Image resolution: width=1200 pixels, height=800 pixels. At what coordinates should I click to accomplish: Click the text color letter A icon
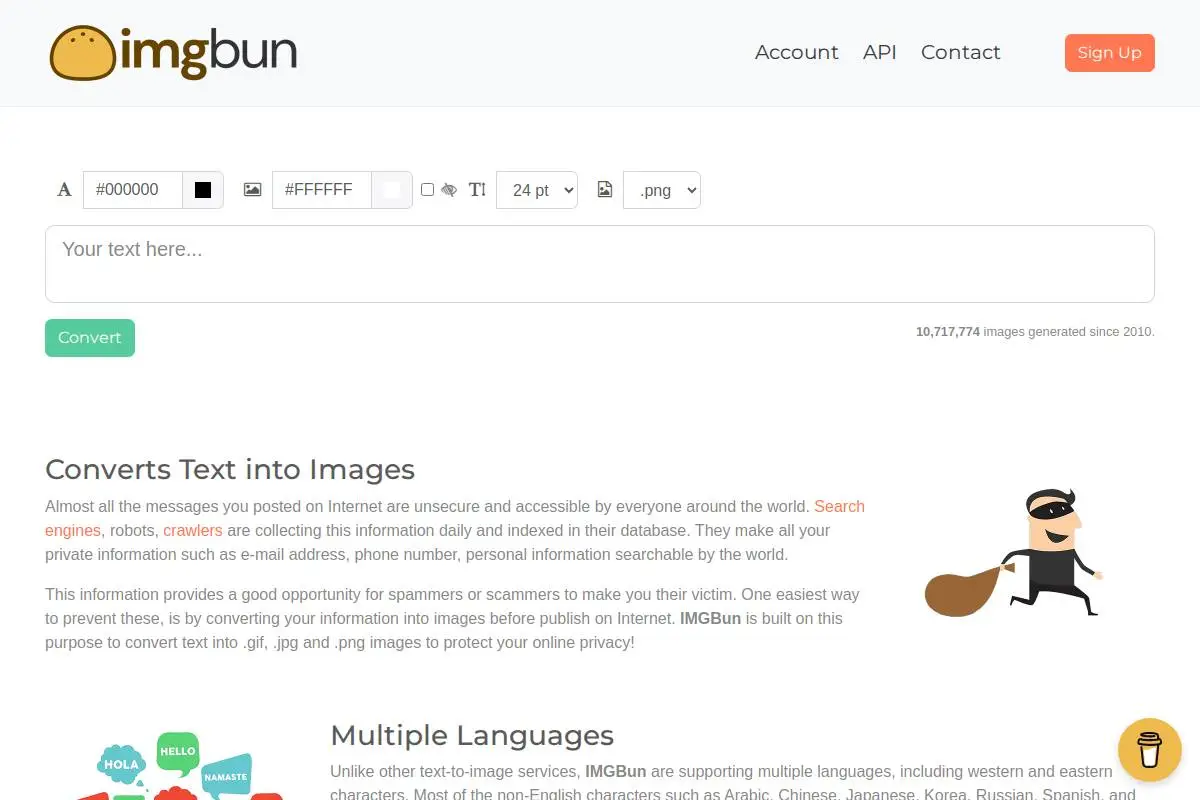(65, 190)
